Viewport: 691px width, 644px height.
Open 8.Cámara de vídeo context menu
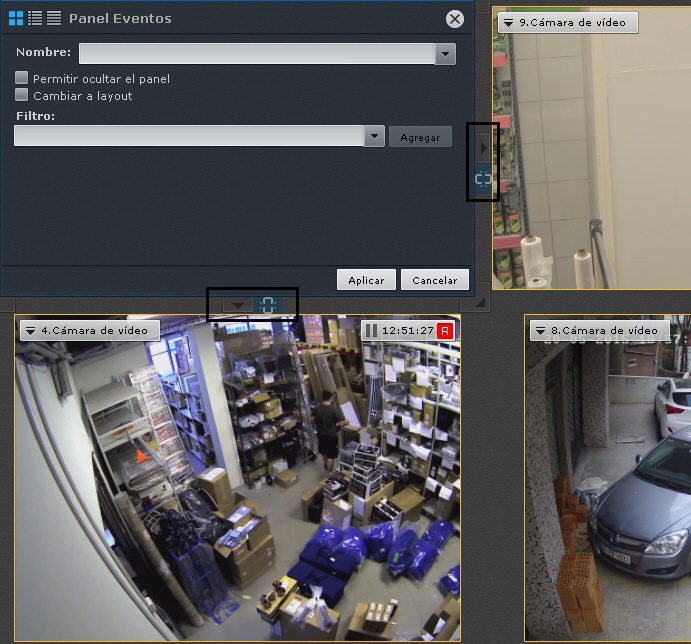tap(540, 331)
